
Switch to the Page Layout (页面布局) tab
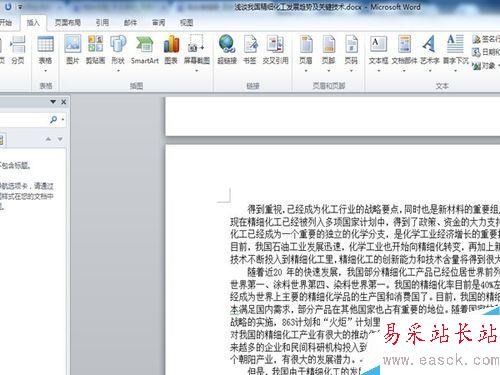coord(68,22)
